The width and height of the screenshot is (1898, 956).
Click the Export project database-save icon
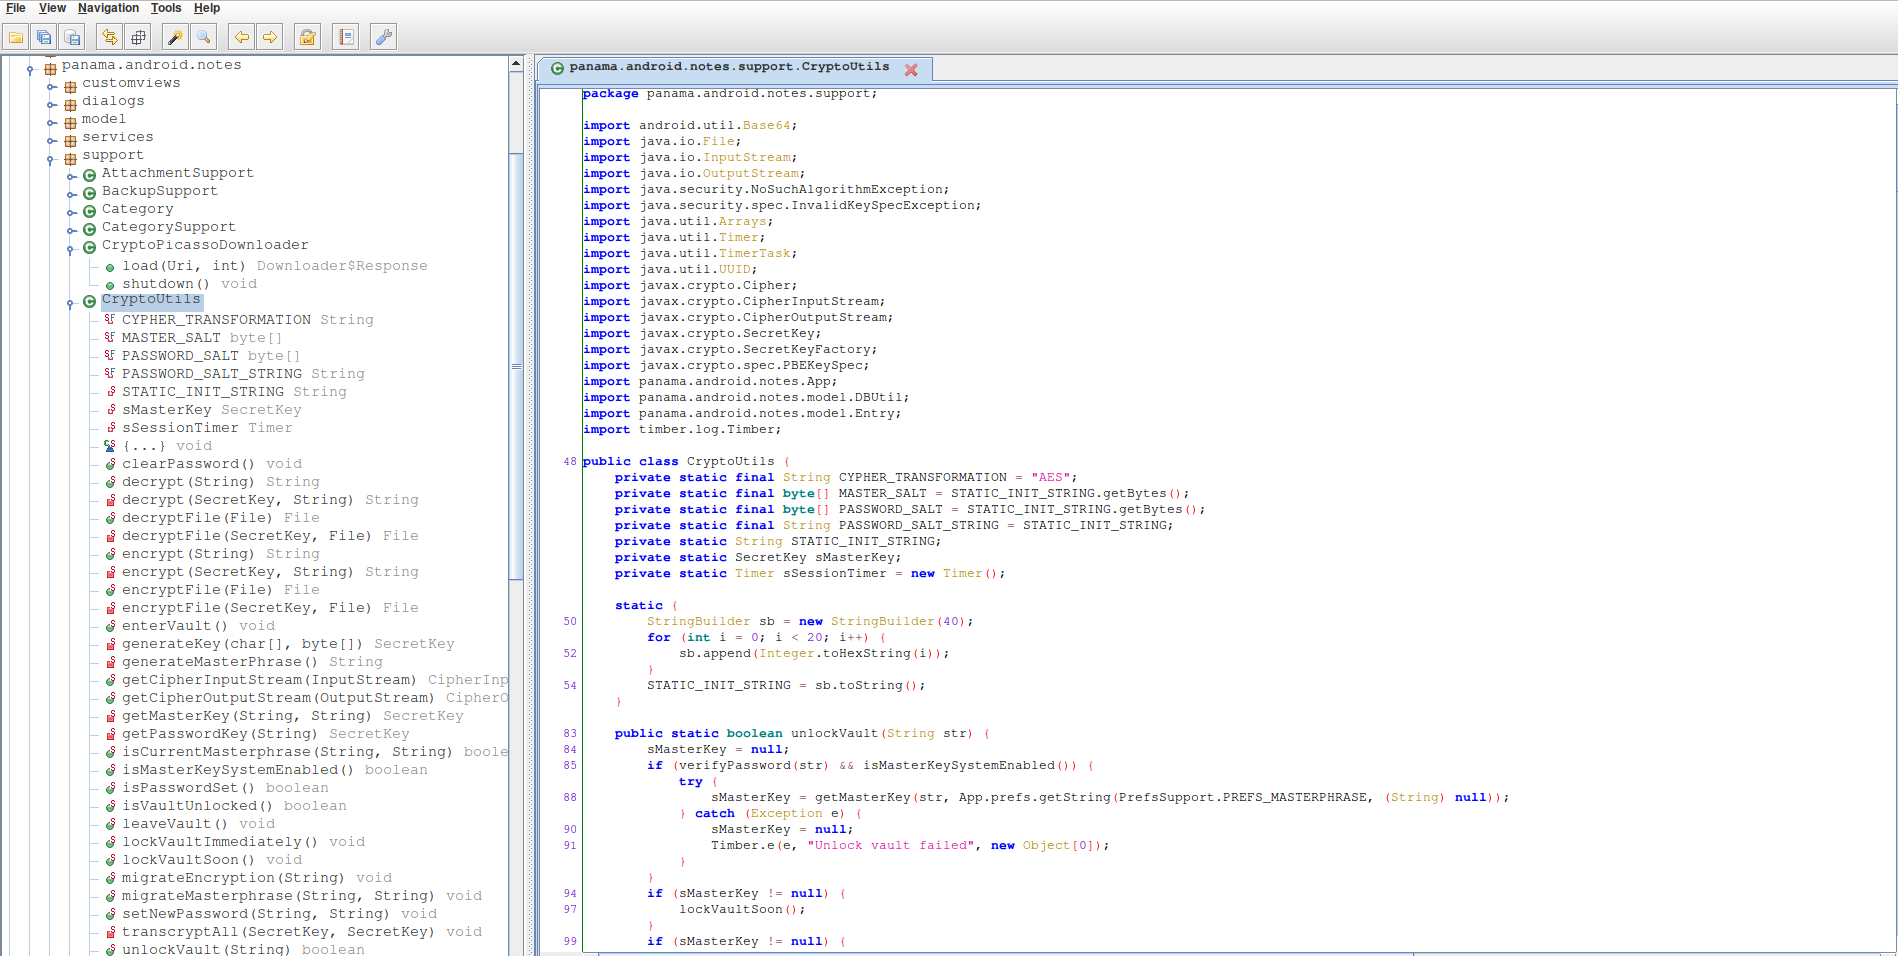coord(72,38)
